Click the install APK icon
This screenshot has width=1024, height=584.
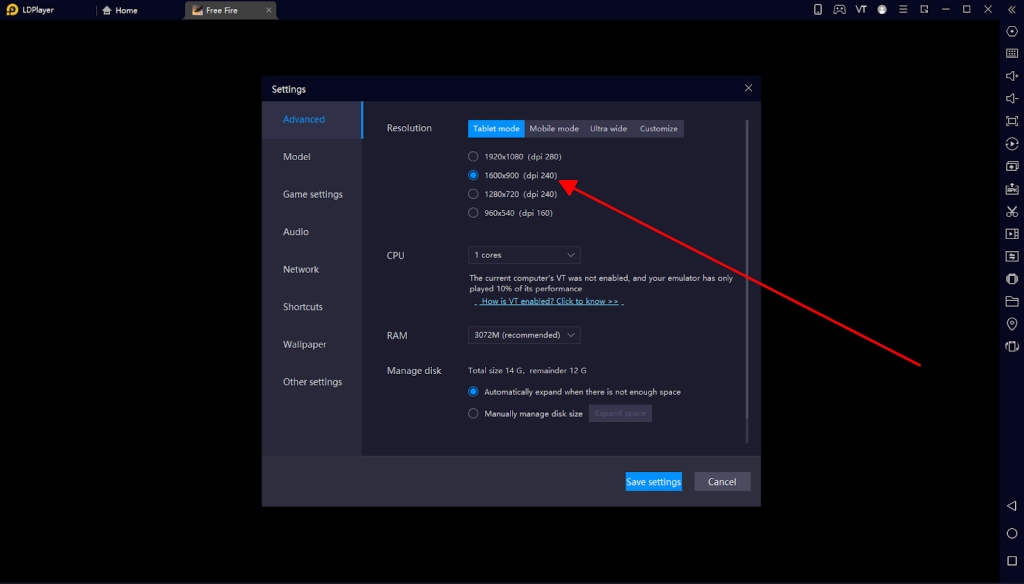1012,189
